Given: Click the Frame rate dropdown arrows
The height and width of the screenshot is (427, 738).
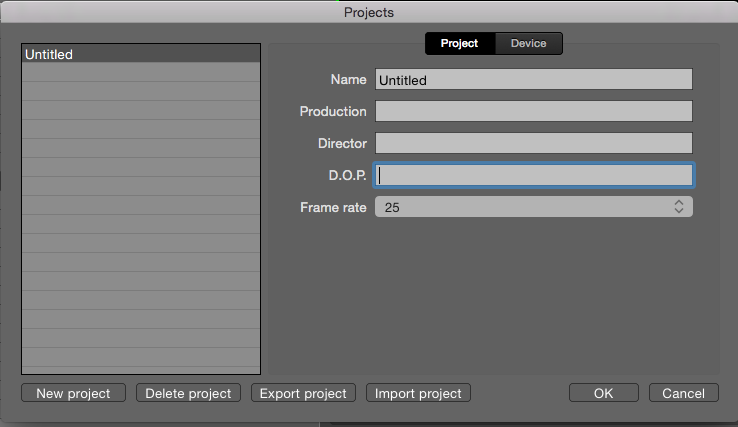Looking at the screenshot, I should pyautogui.click(x=679, y=207).
